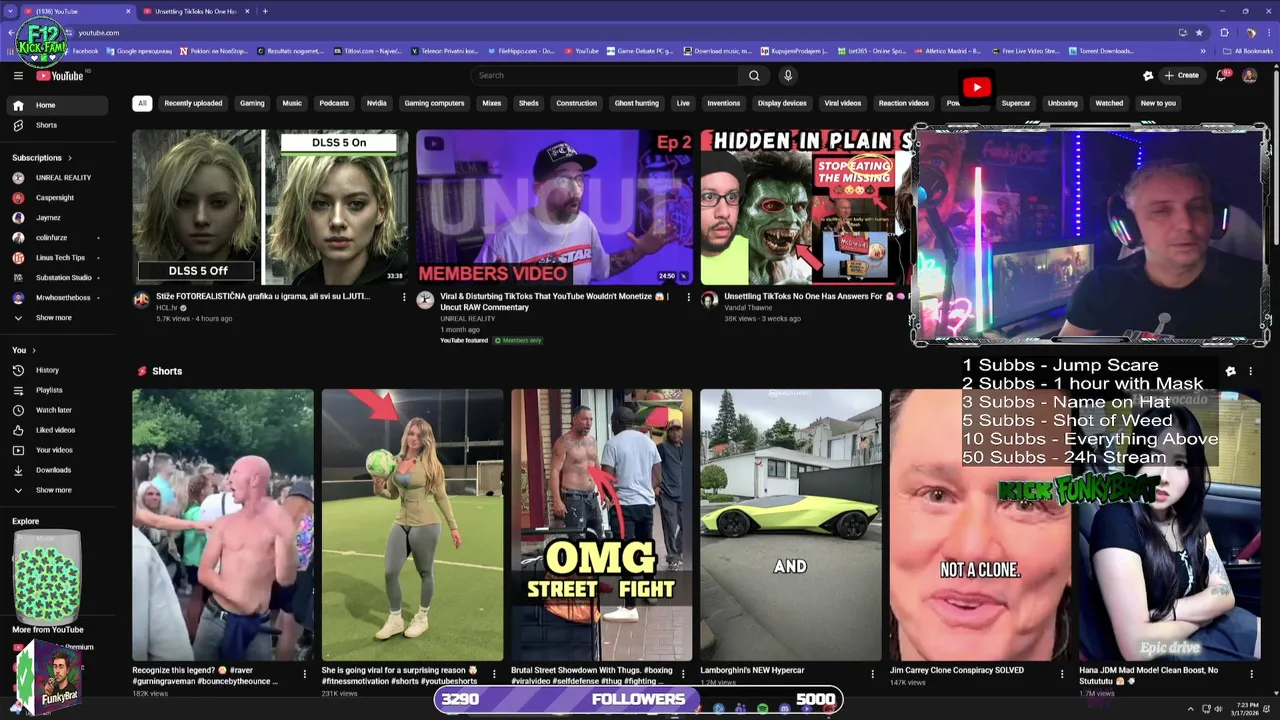
Task: Open the YouTube account avatar menu
Action: (1249, 75)
